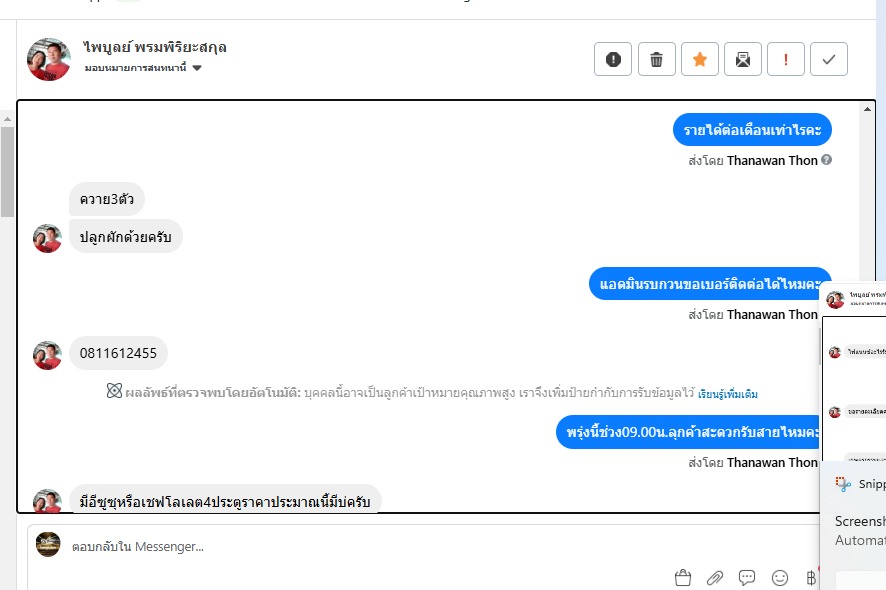Delete conversation using trash can icon
886x590 pixels.
click(657, 59)
